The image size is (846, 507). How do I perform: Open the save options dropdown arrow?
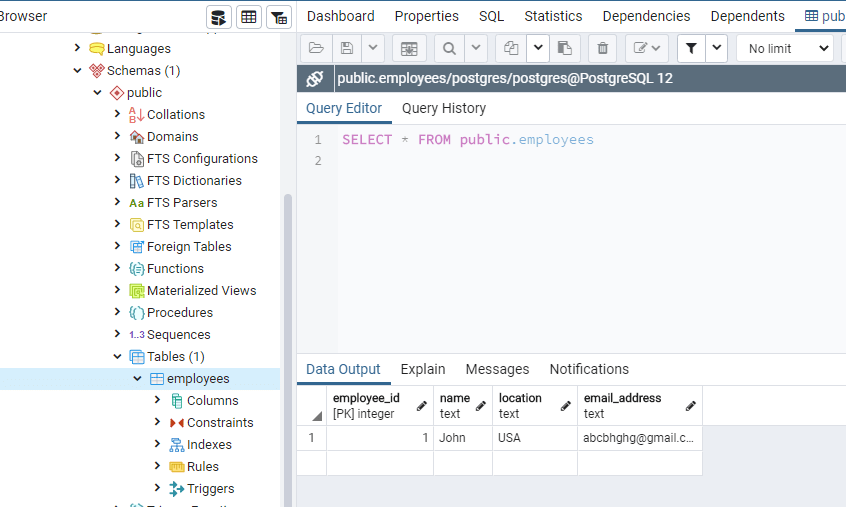pyautogui.click(x=373, y=49)
